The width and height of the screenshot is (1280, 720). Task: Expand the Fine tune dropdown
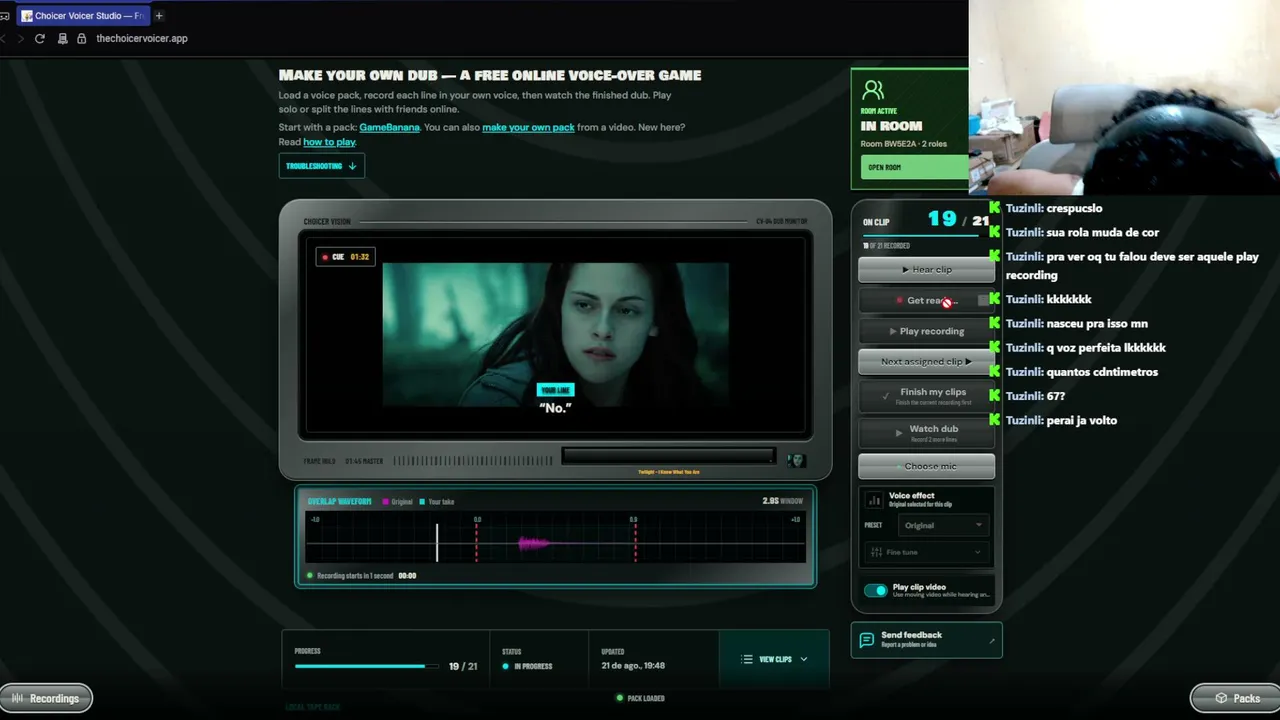click(x=926, y=552)
